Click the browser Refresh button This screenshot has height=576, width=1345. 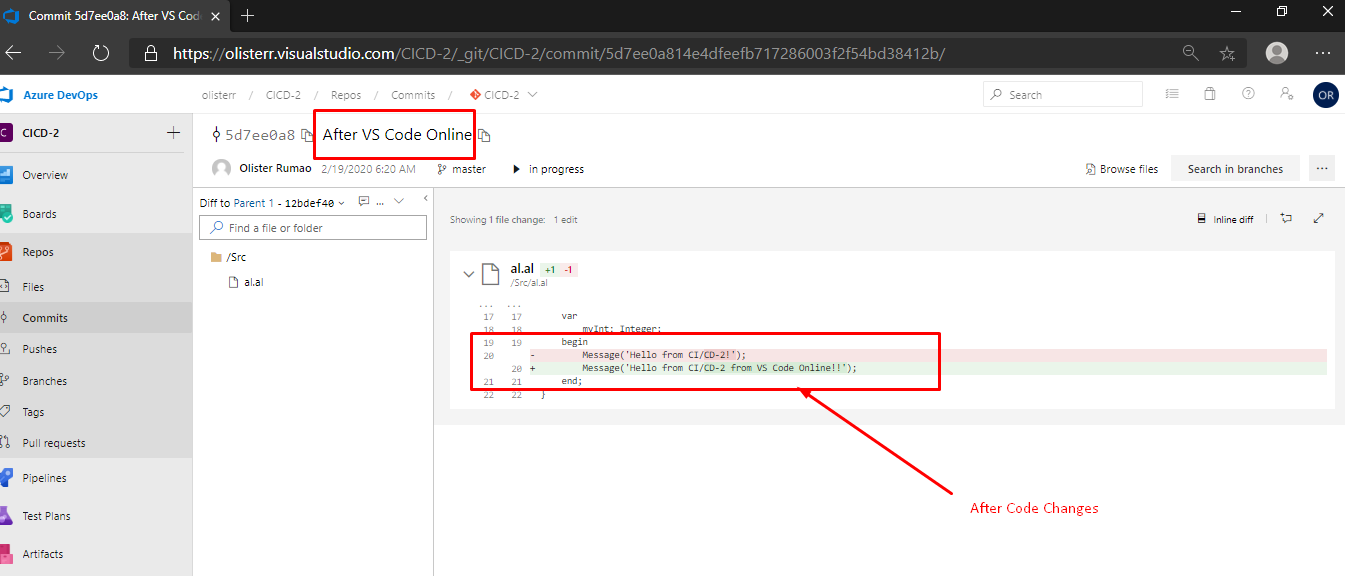pyautogui.click(x=101, y=53)
